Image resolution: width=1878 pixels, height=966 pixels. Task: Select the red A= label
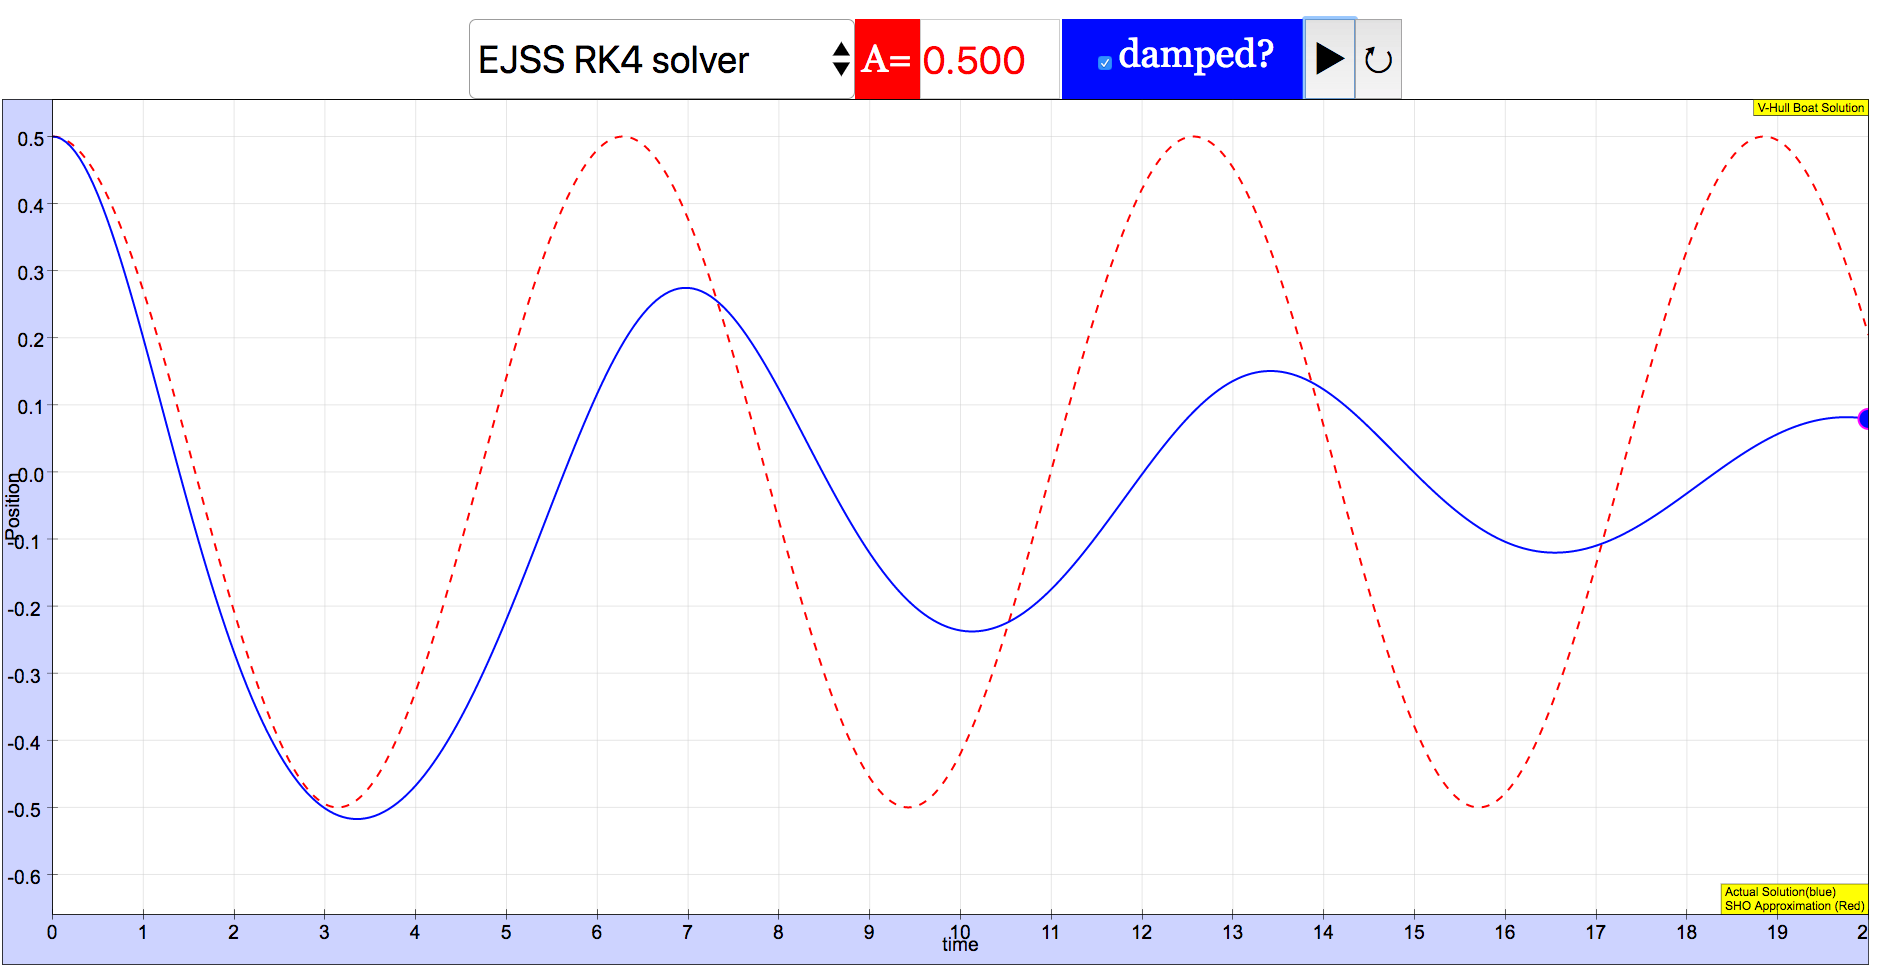(x=887, y=60)
